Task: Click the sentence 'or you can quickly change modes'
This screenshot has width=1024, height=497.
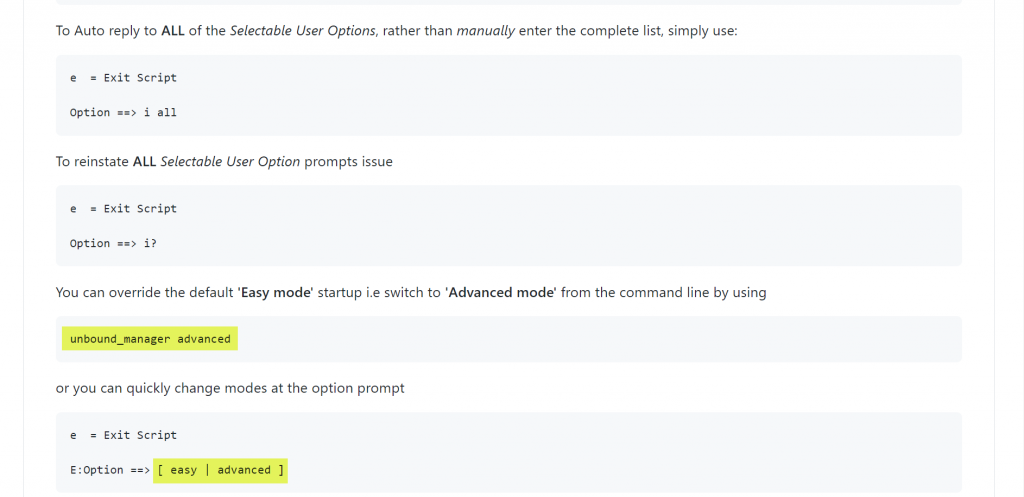Action: tap(230, 388)
